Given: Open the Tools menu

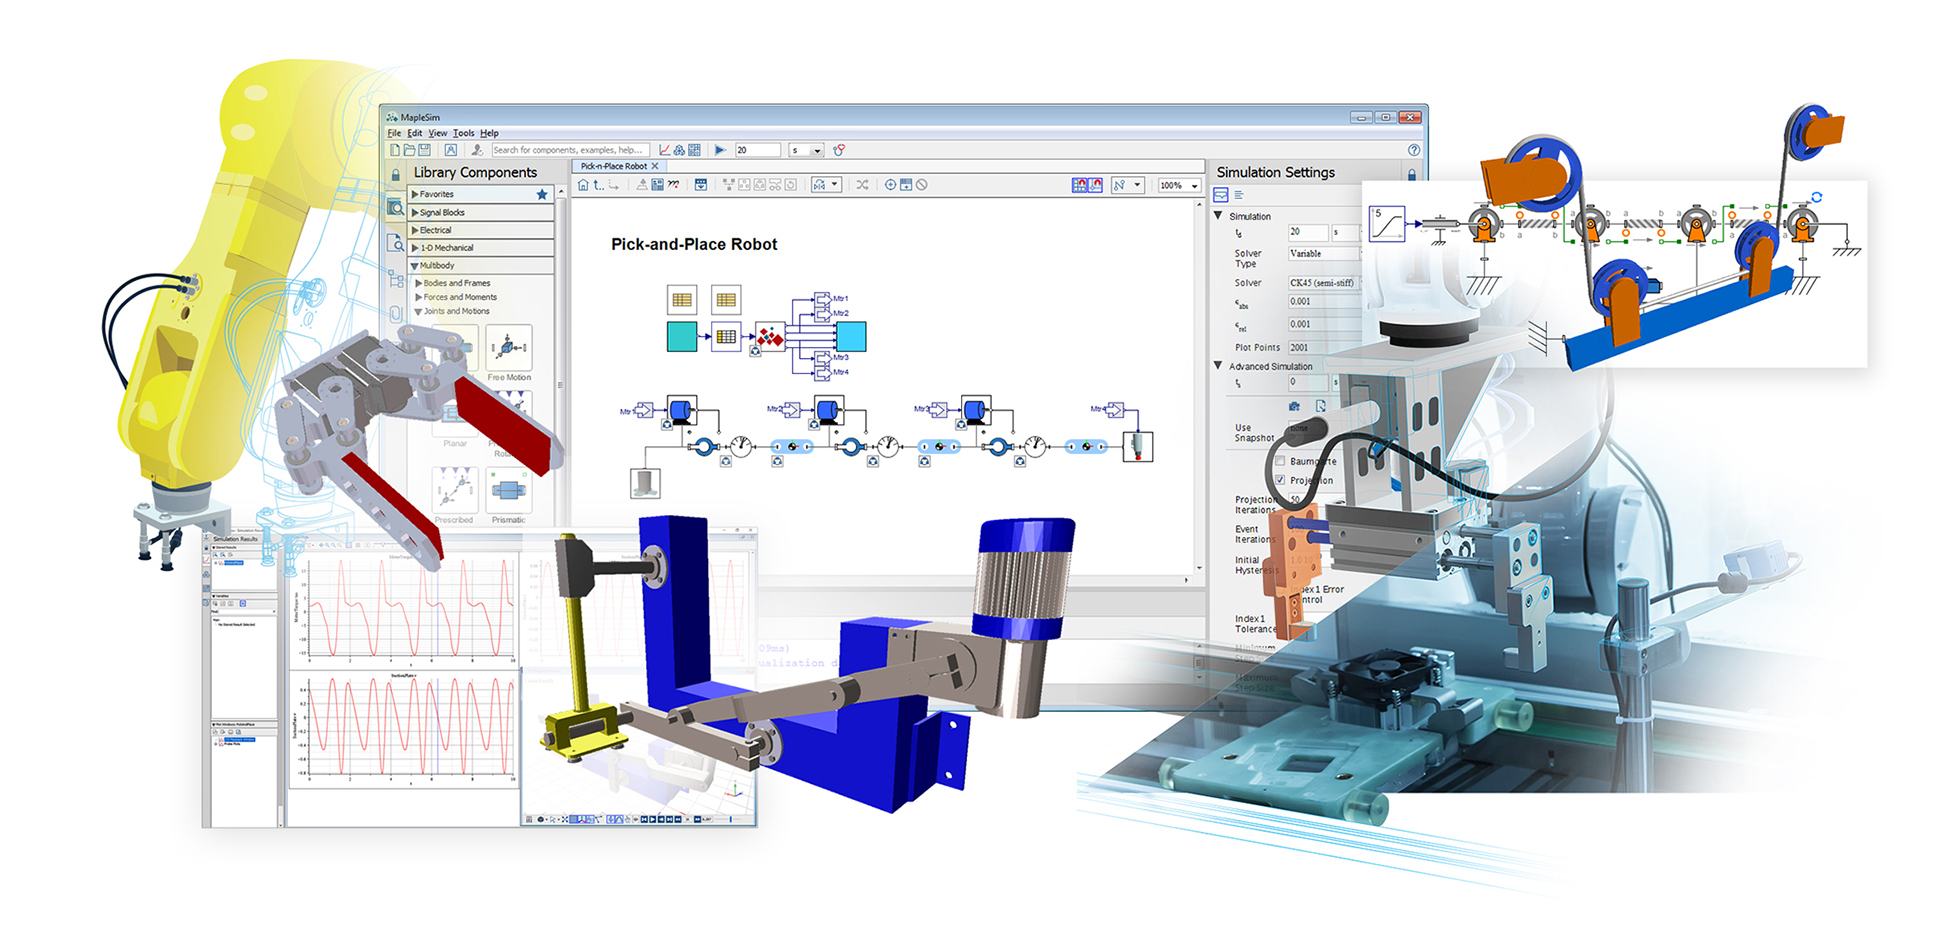Looking at the screenshot, I should (x=463, y=133).
